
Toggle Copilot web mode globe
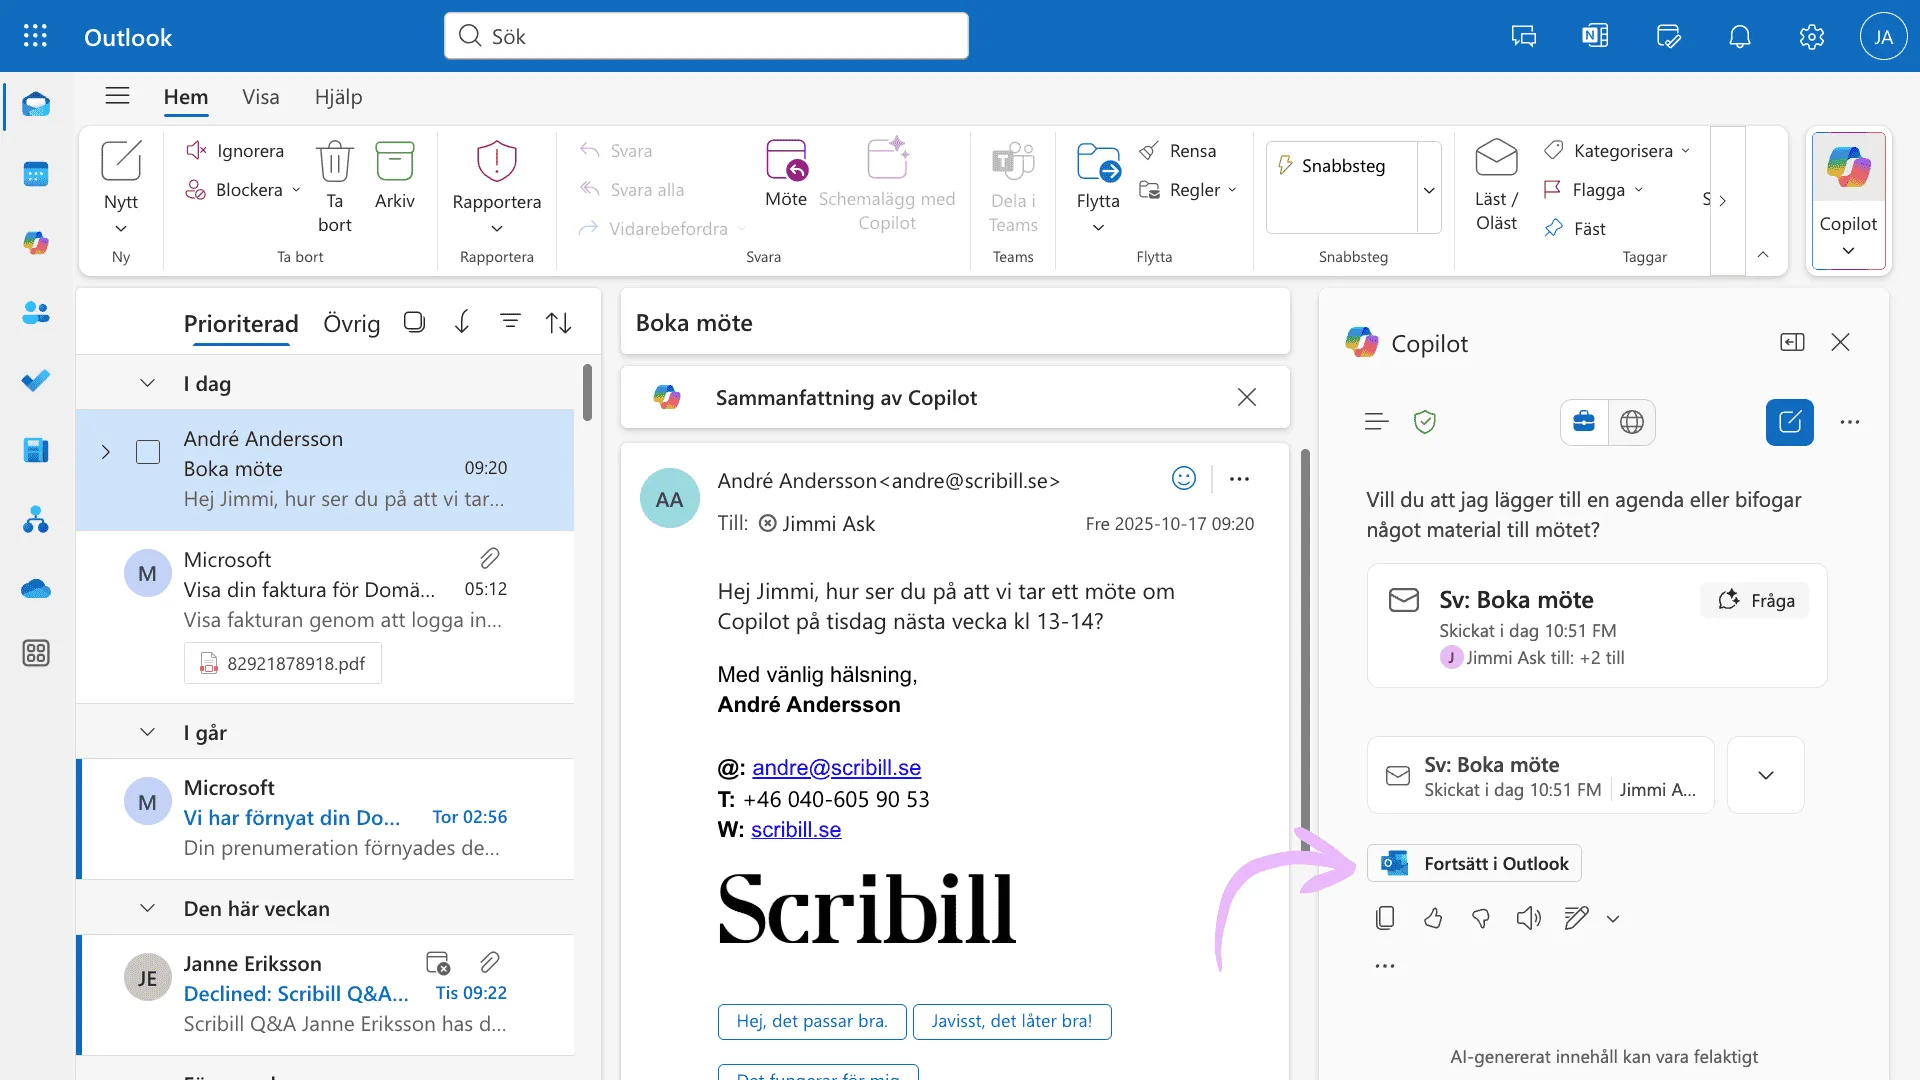[1632, 422]
